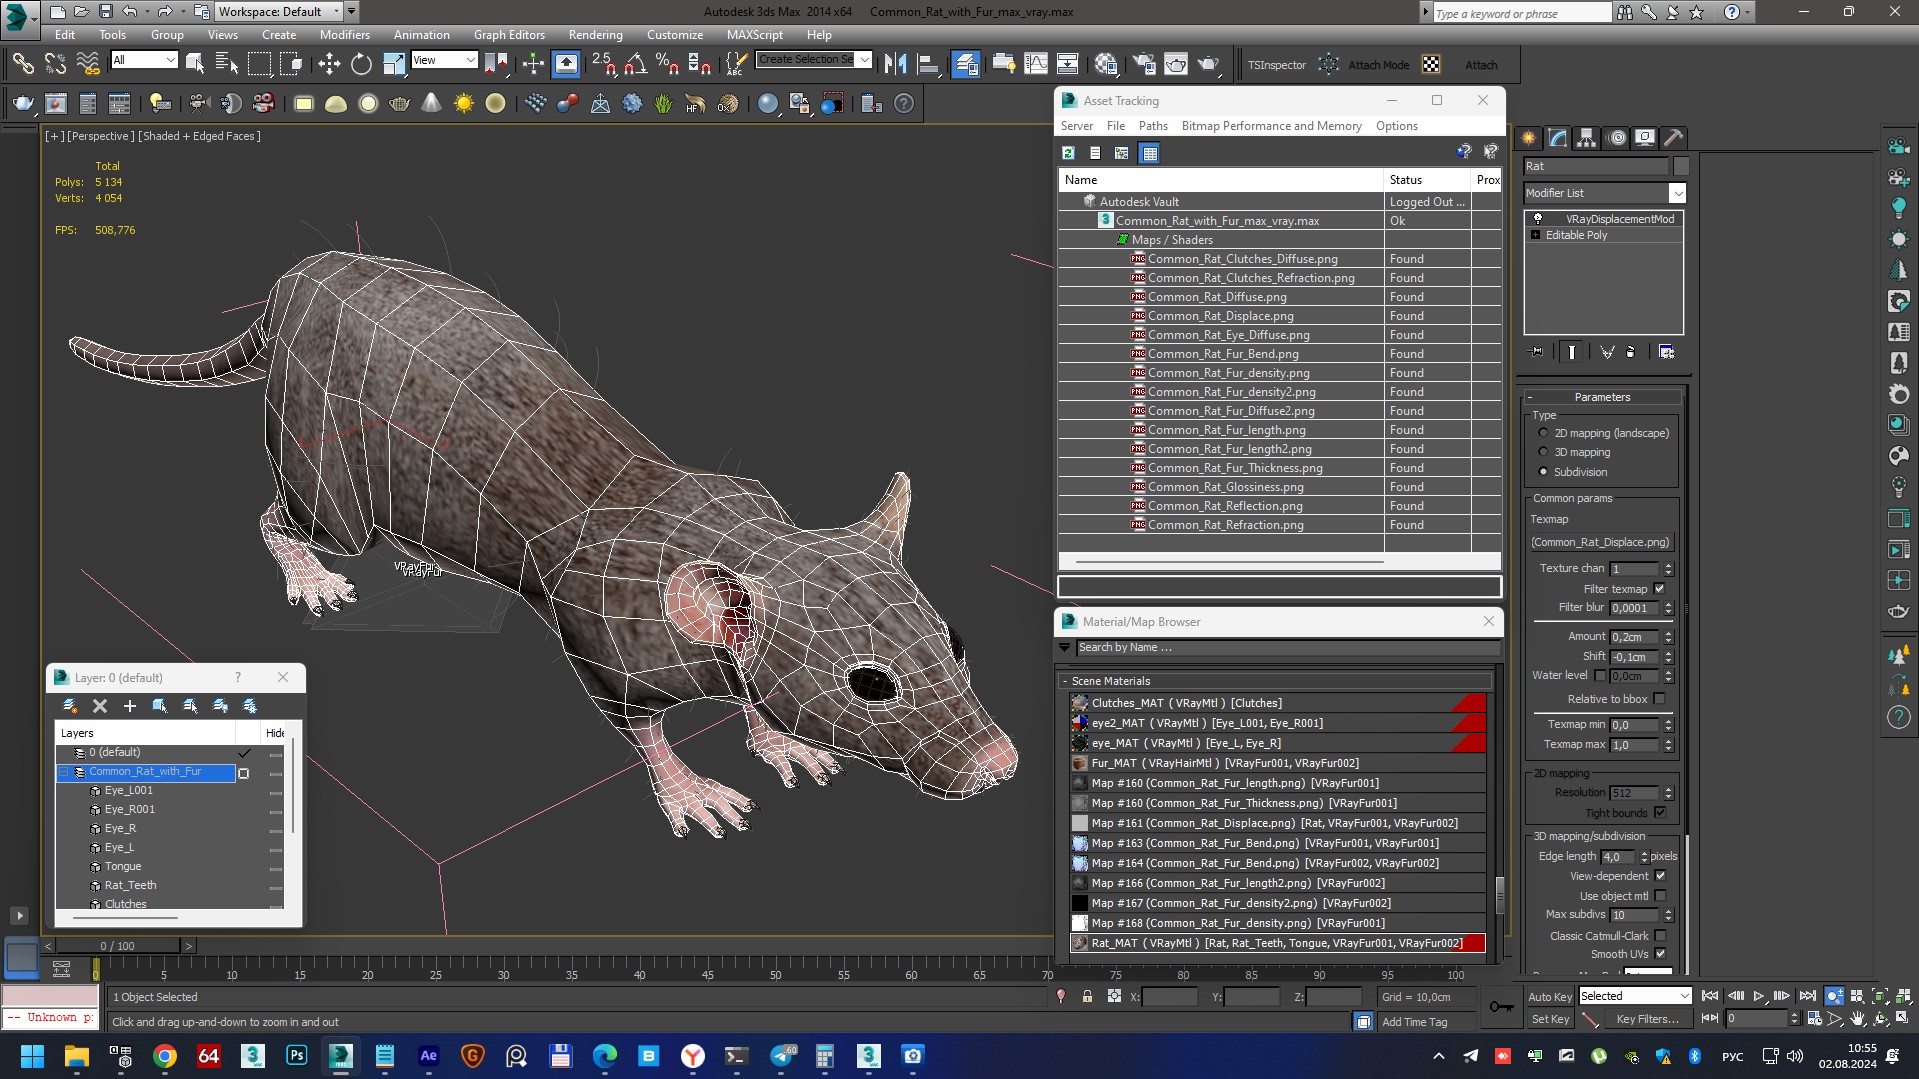Open Bitmap Performance and Memory menu
The width and height of the screenshot is (1919, 1079).
tap(1271, 126)
